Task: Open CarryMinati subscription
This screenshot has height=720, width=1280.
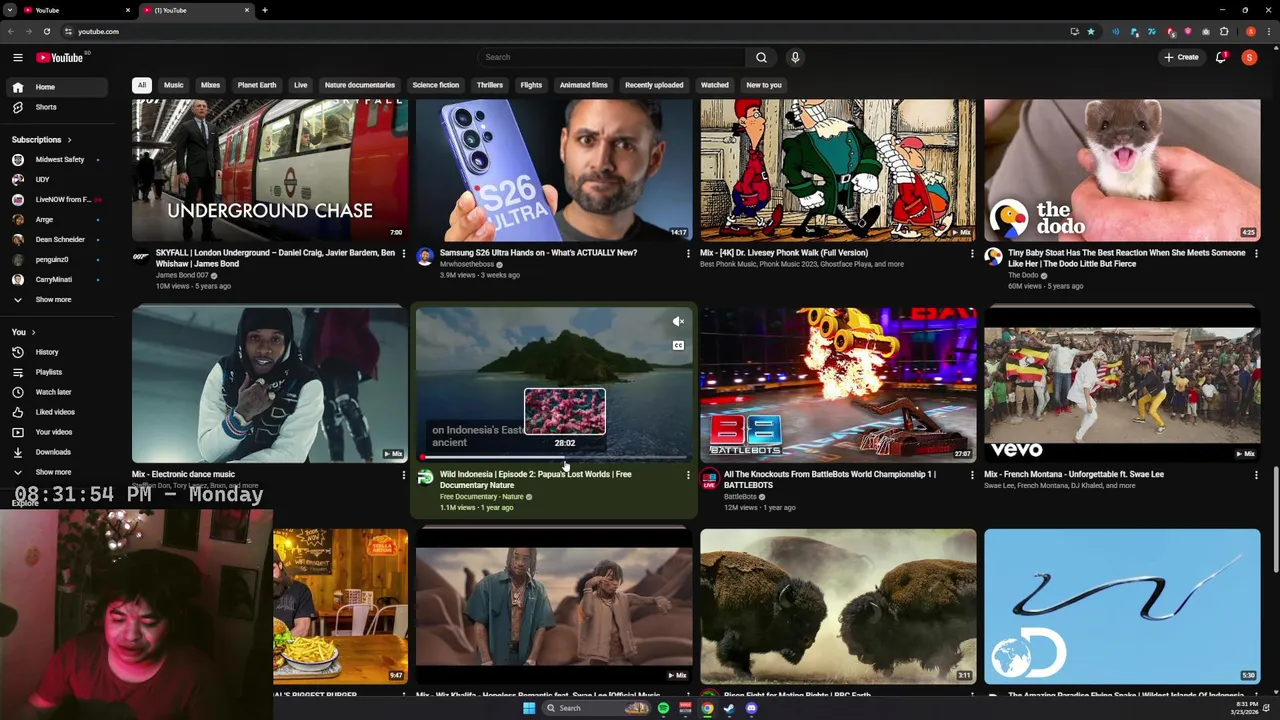Action: [54, 280]
